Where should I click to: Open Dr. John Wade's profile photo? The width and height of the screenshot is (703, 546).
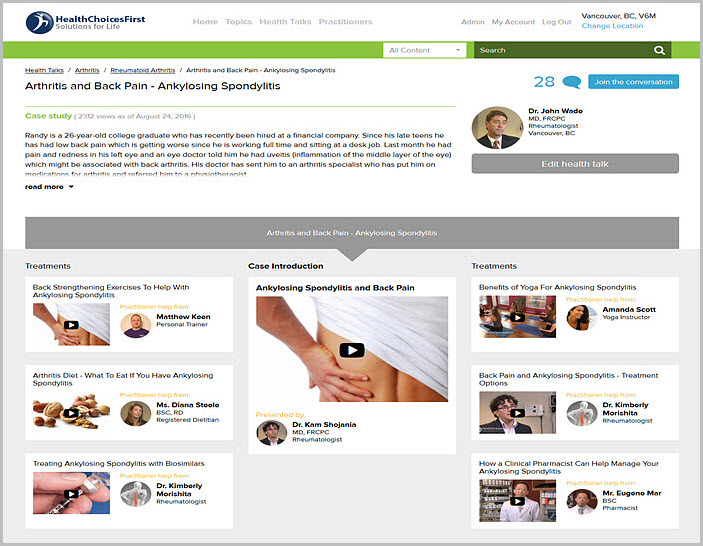(x=497, y=128)
